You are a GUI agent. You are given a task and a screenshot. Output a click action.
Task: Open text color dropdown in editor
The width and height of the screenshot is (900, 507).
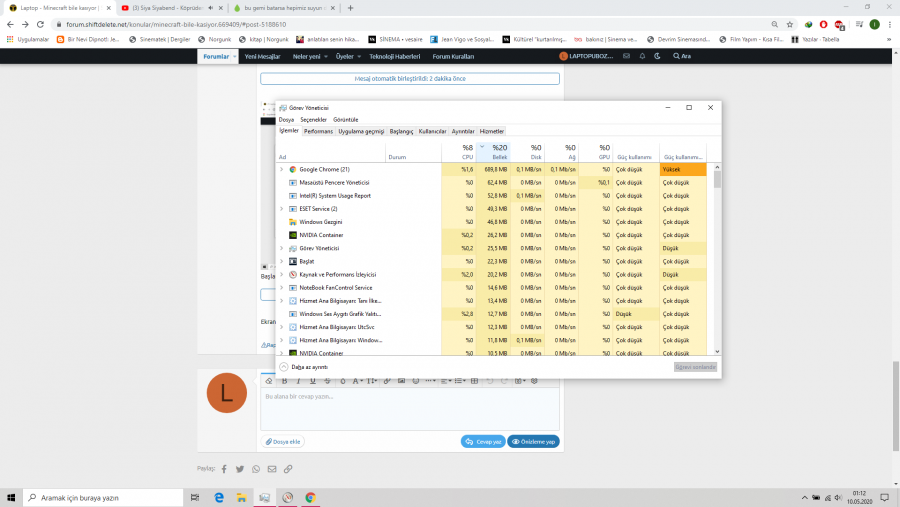point(357,381)
